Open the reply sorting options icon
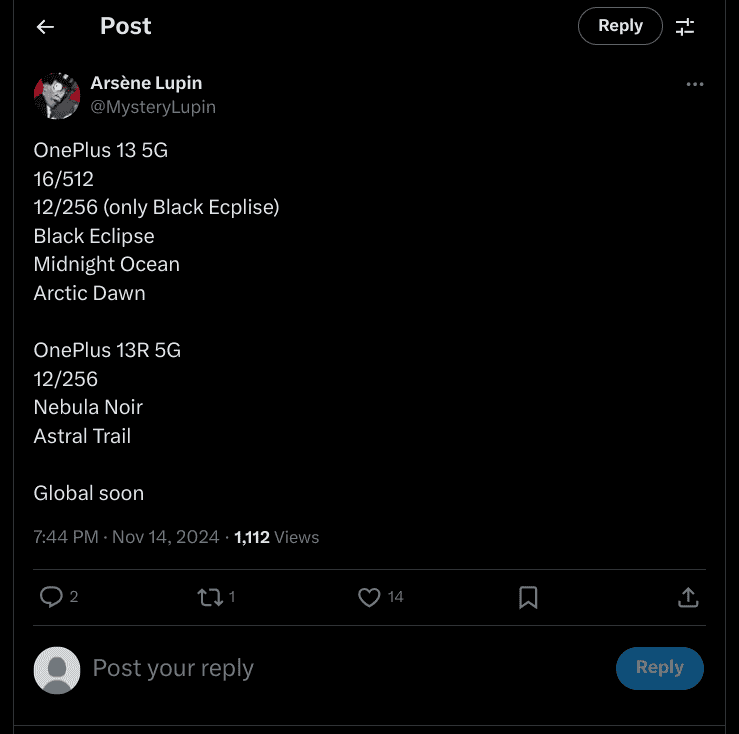This screenshot has height=734, width=739. [x=685, y=27]
